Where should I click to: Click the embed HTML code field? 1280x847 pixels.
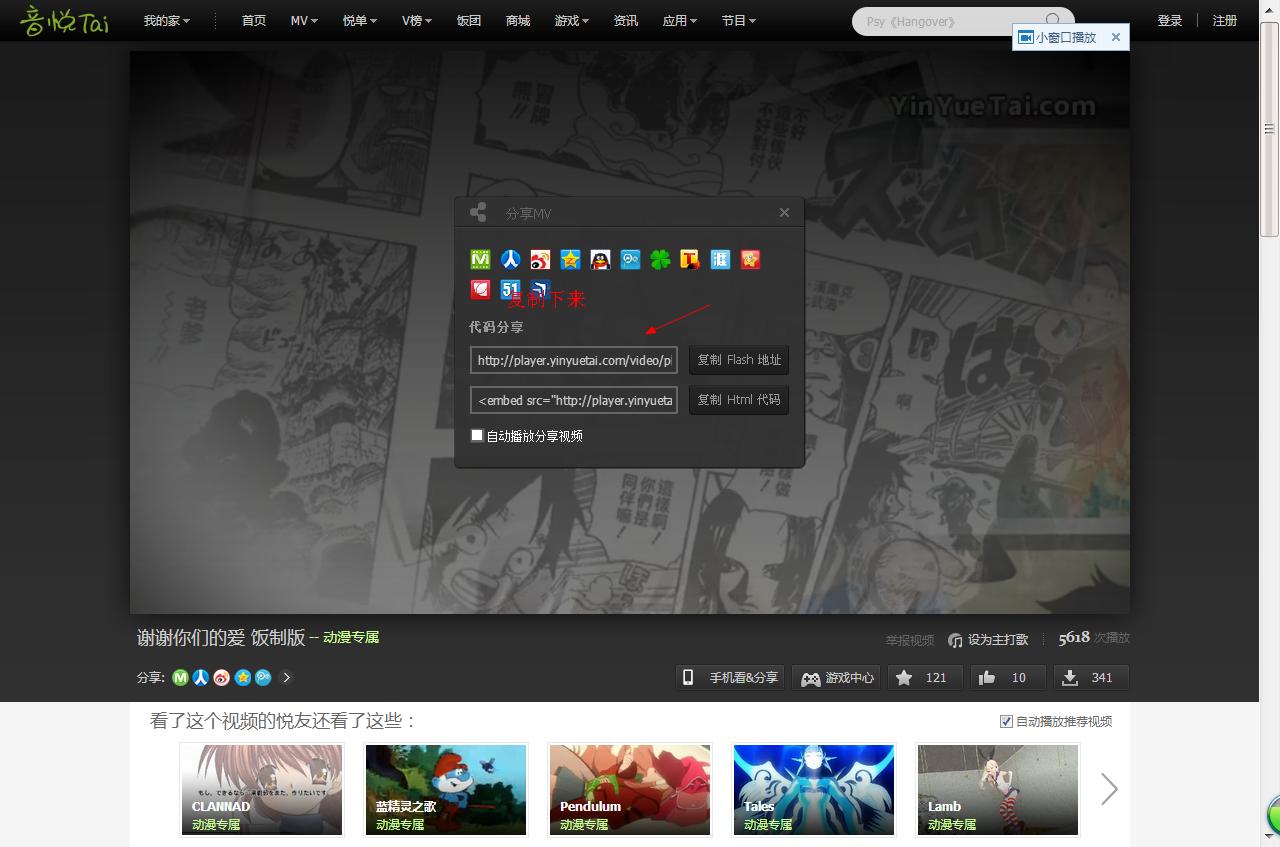pyautogui.click(x=574, y=400)
